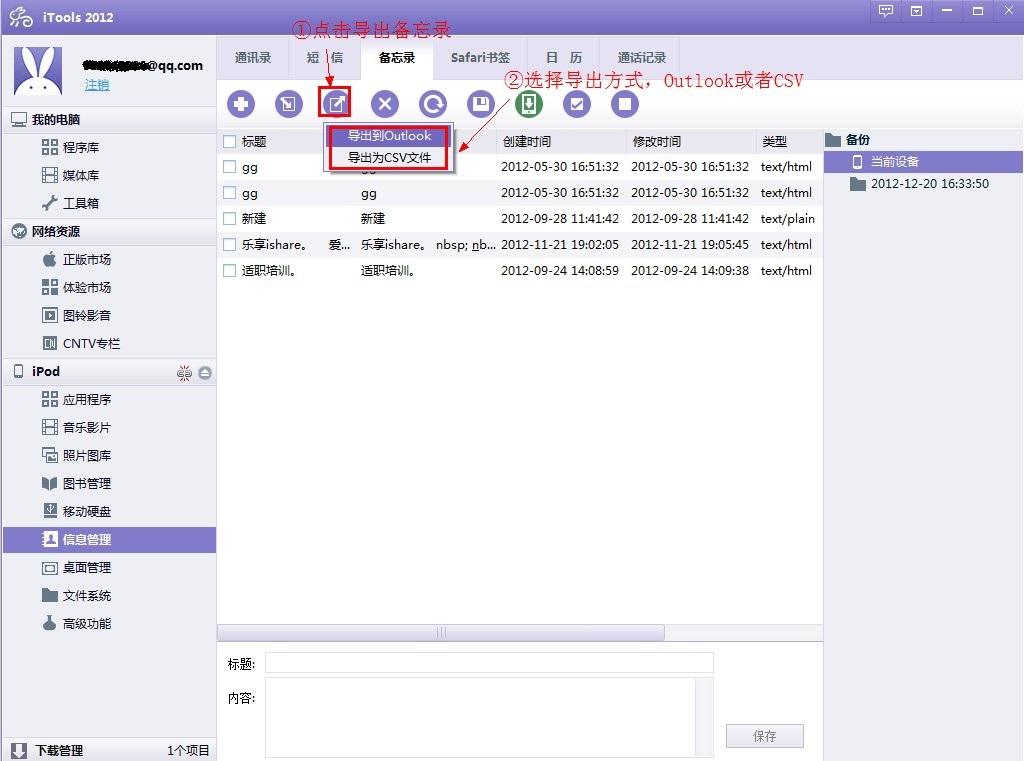Switch to the 通讯录 contacts tab
The height and width of the screenshot is (761, 1024).
[253, 58]
